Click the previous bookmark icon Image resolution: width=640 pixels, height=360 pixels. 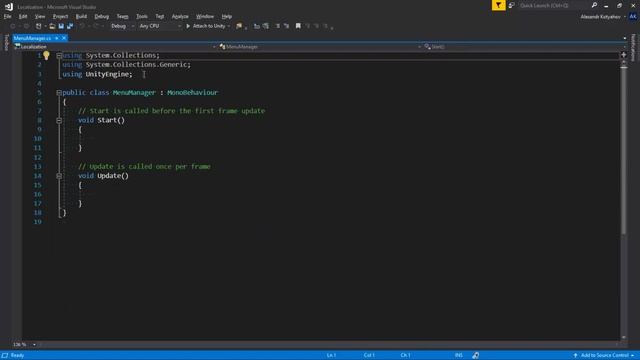pyautogui.click(x=308, y=26)
